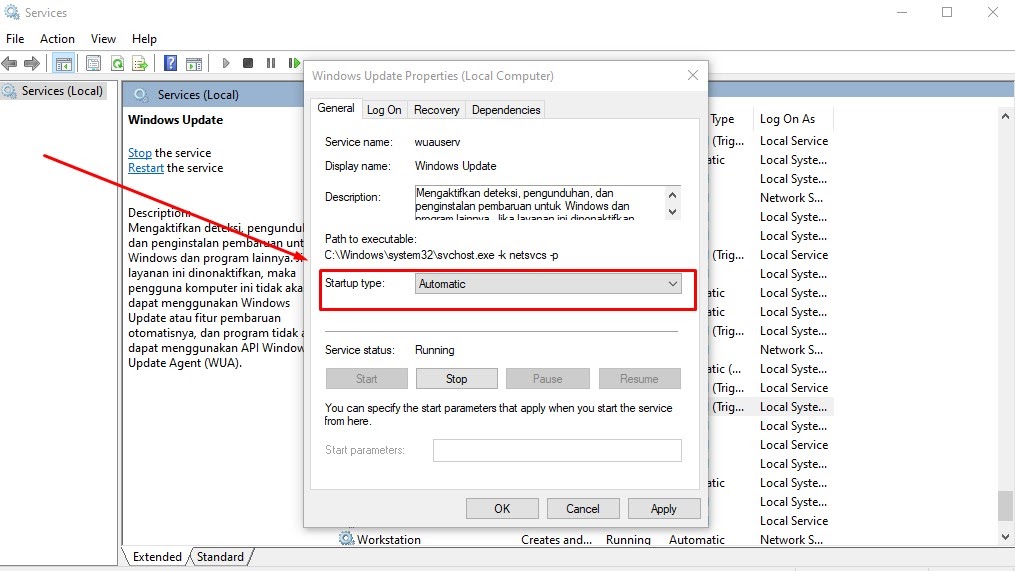Click the green Refresh toolbar icon

[117, 63]
